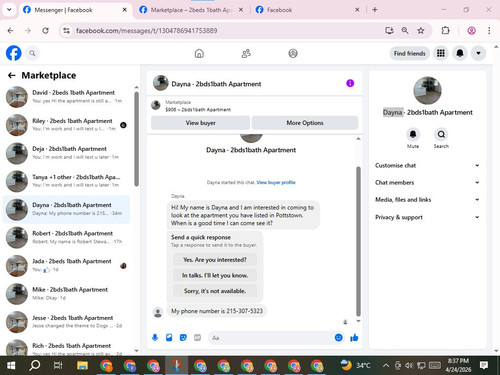Open a new browser tab
The width and height of the screenshot is (500, 375).
pos(375,10)
